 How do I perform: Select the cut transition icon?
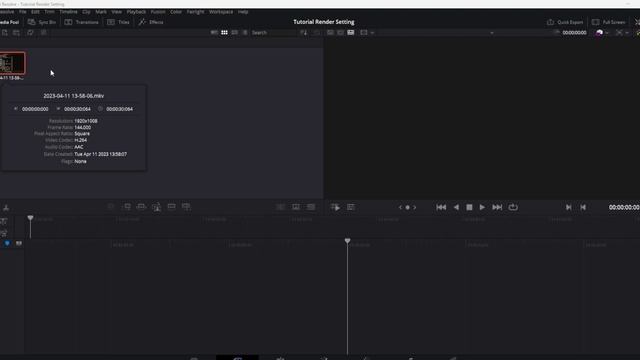point(280,207)
